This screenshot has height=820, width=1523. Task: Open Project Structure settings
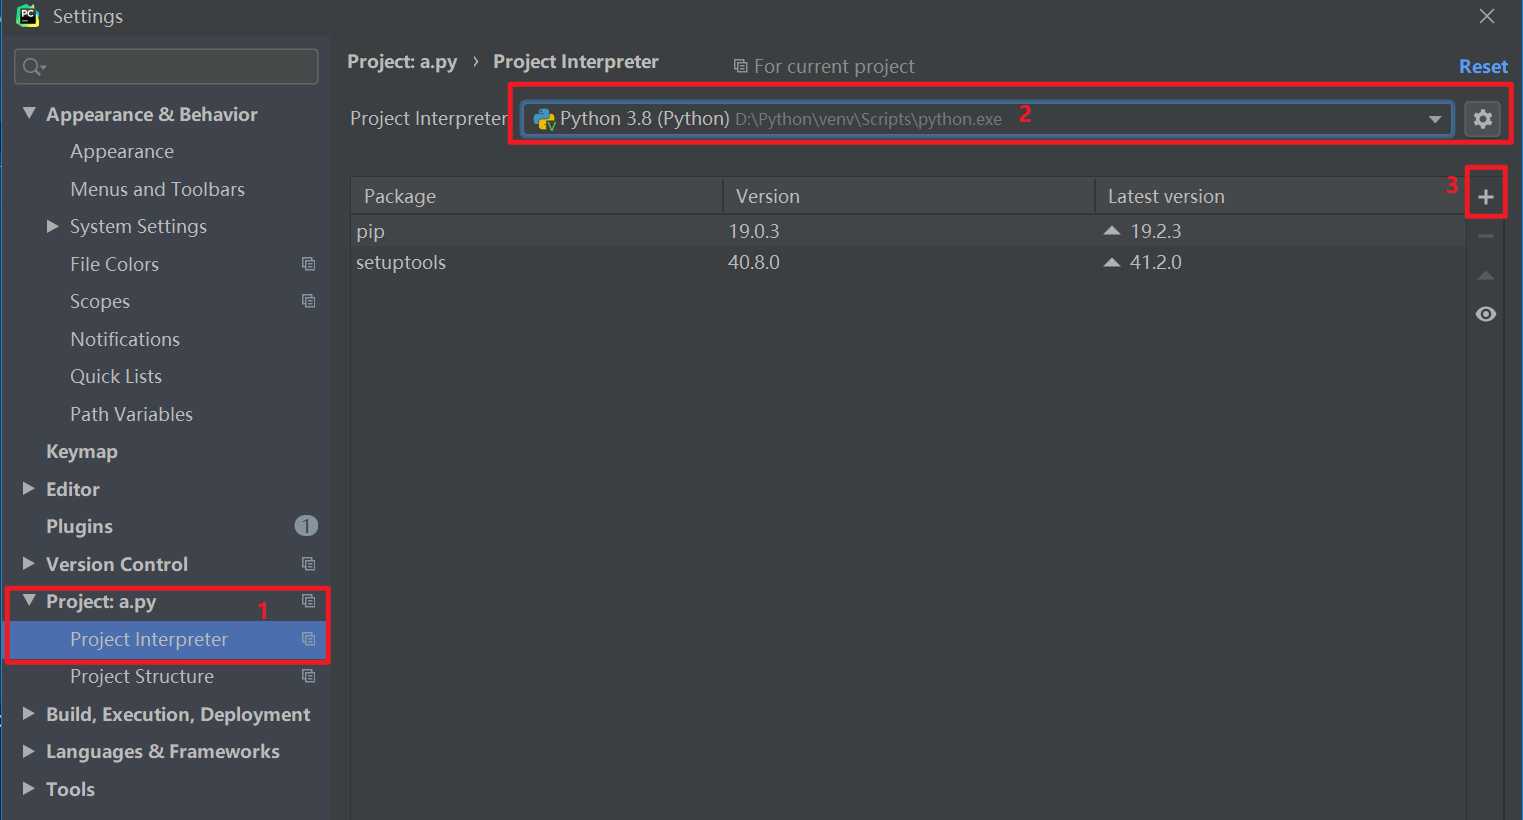click(x=142, y=677)
